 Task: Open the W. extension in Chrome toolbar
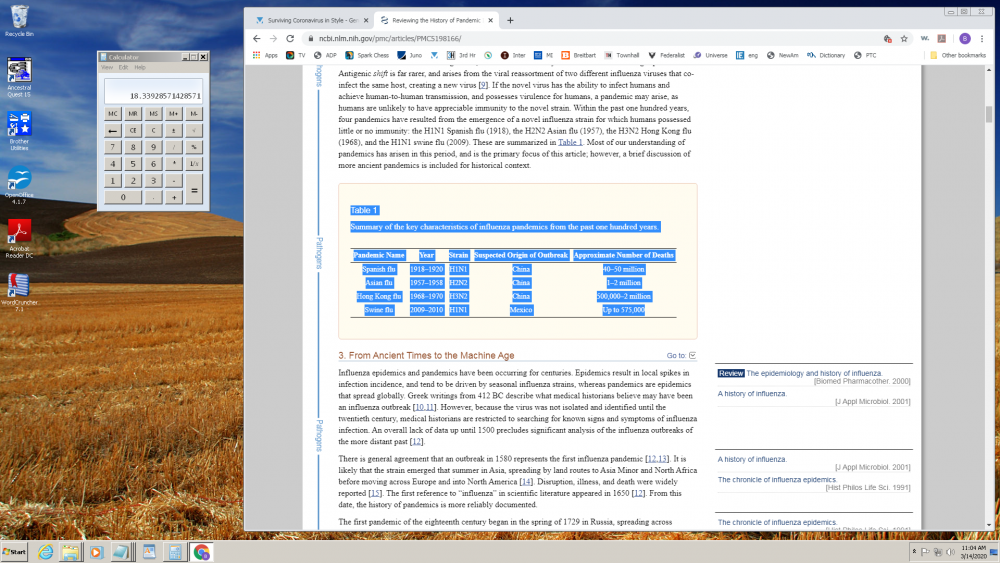(x=925, y=38)
